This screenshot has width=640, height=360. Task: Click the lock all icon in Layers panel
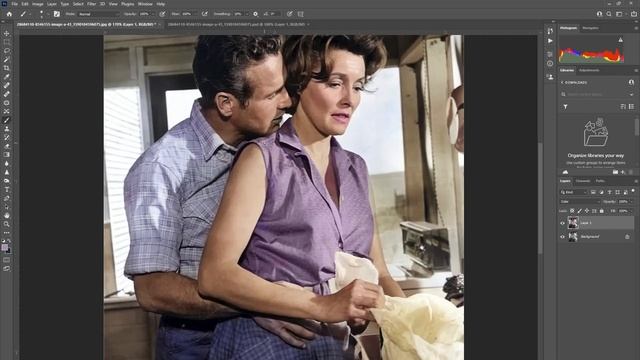(x=602, y=211)
